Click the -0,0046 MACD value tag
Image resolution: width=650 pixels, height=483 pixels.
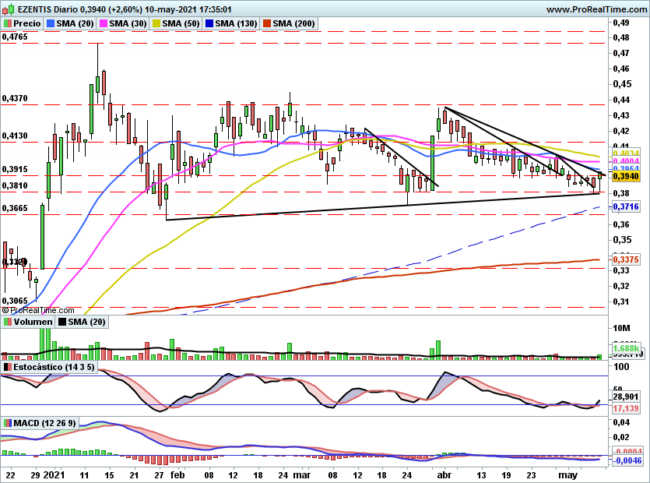click(x=627, y=461)
